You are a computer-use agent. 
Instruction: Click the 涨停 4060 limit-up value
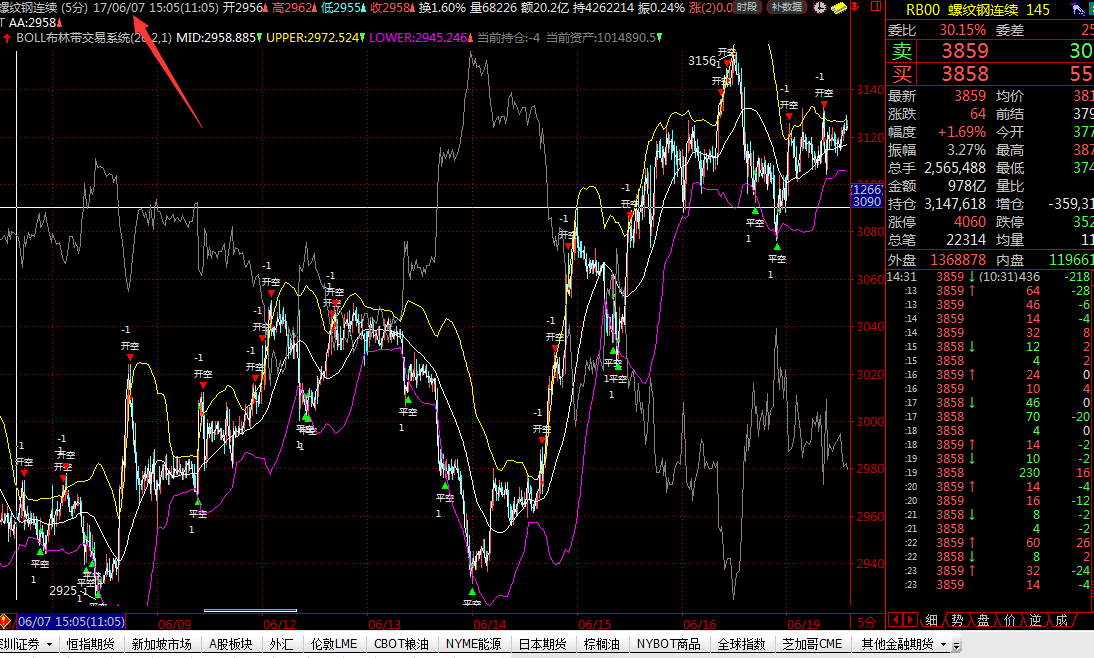(x=970, y=222)
